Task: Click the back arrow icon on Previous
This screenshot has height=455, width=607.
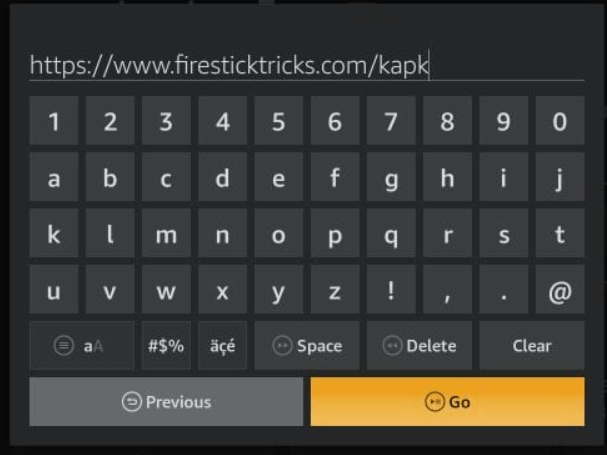Action: point(132,402)
